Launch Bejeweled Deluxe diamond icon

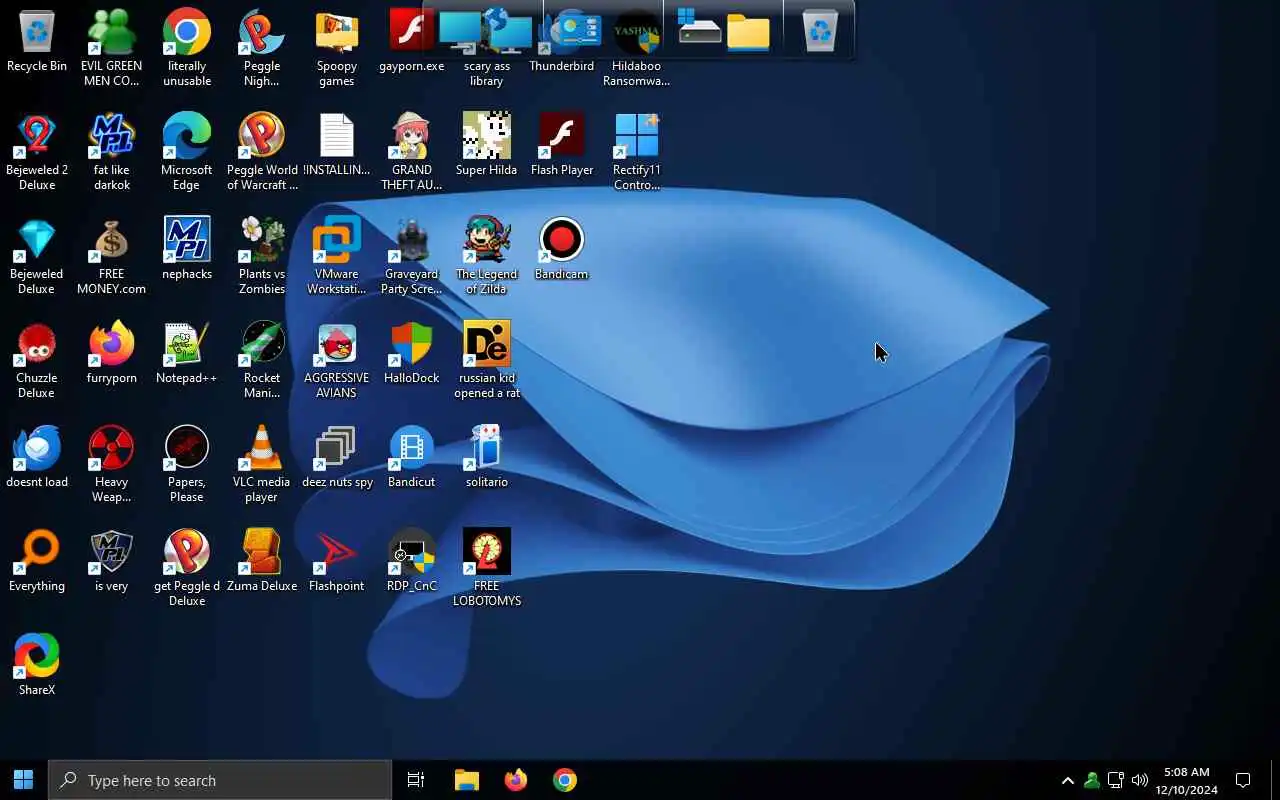point(37,255)
